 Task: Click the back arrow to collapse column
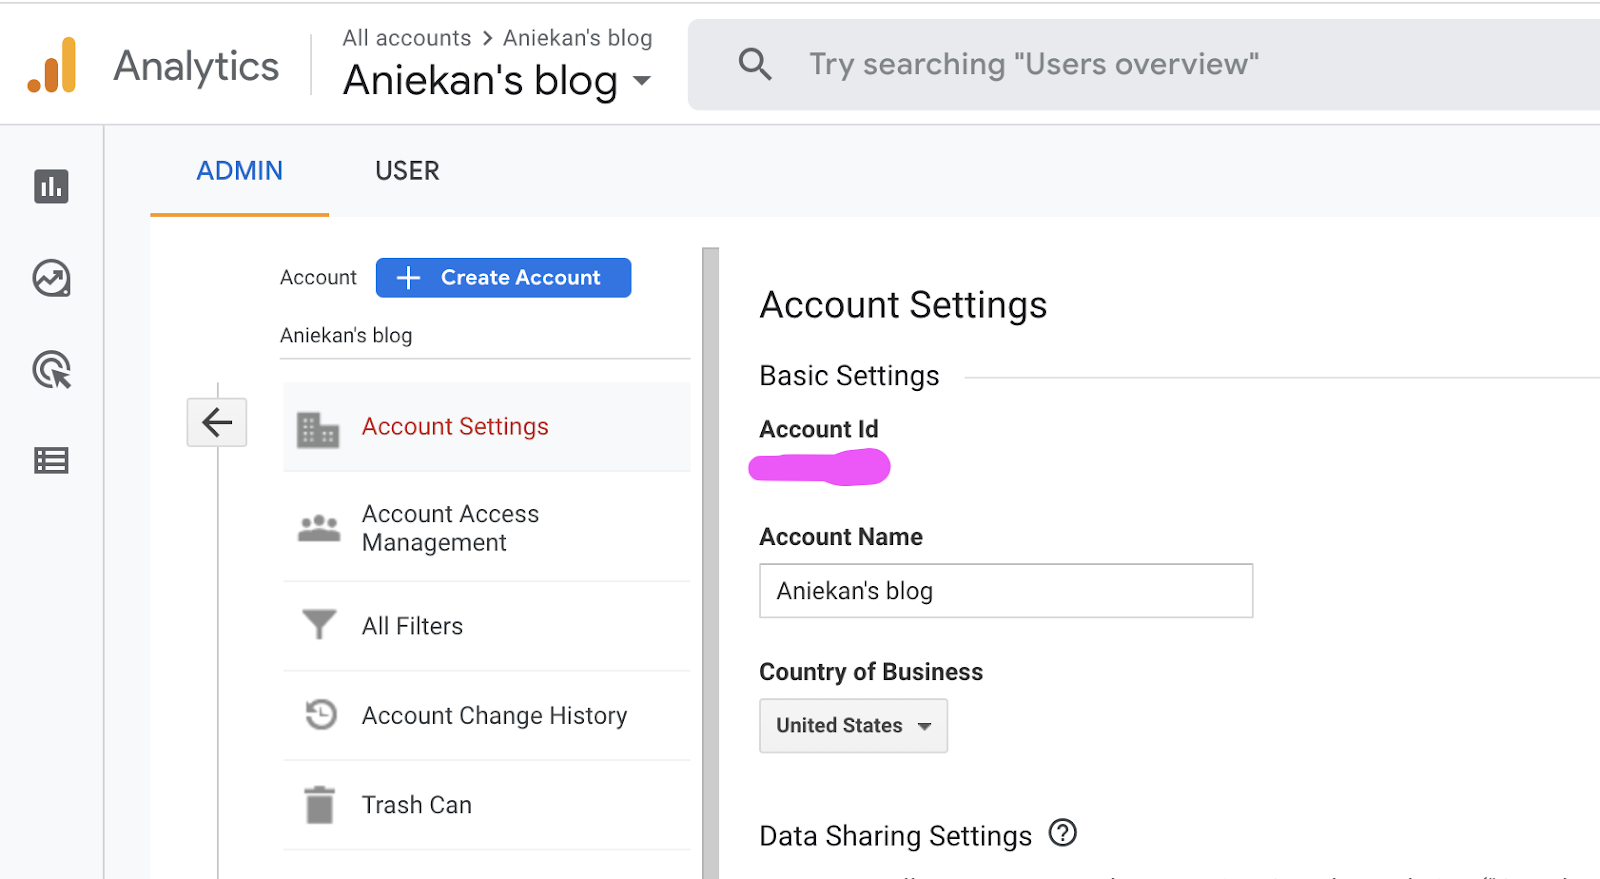coord(216,422)
